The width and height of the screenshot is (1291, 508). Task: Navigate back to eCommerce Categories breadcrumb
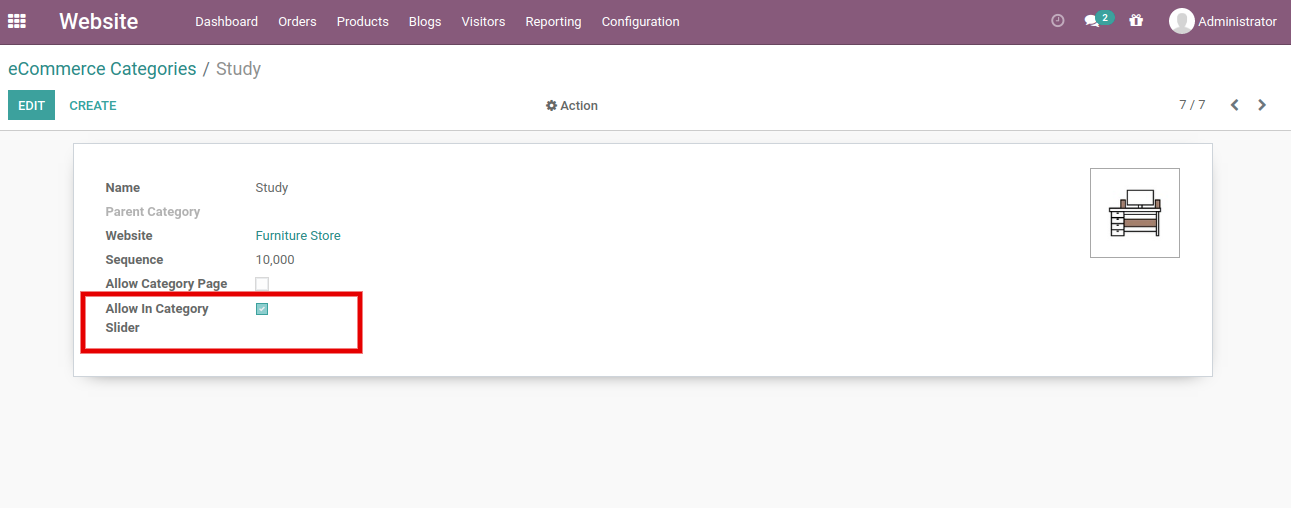pyautogui.click(x=102, y=69)
